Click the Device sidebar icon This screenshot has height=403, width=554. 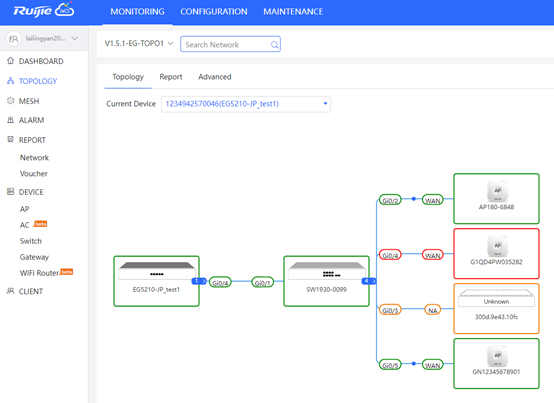[11, 192]
